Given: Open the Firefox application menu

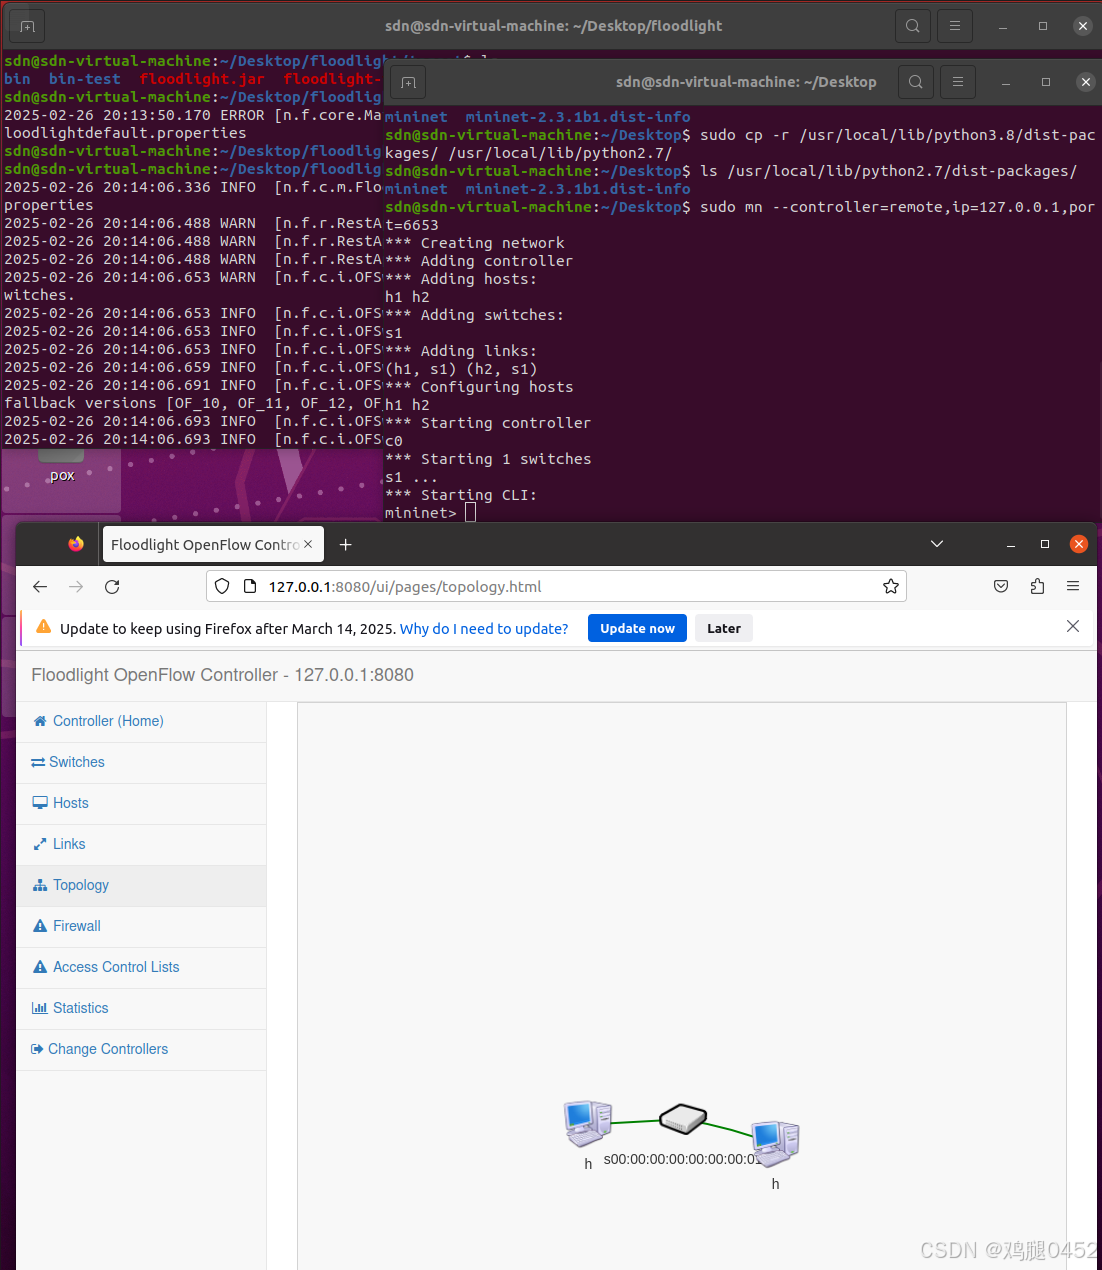Looking at the screenshot, I should click(1073, 587).
